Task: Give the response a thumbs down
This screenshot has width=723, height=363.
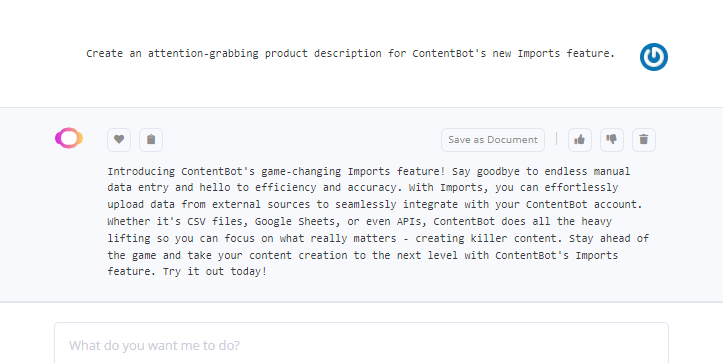Action: click(x=612, y=140)
